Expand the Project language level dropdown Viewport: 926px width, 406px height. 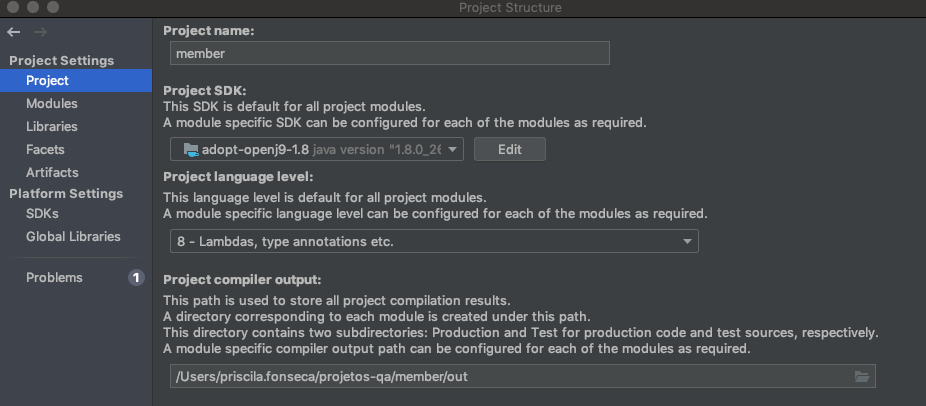434,241
